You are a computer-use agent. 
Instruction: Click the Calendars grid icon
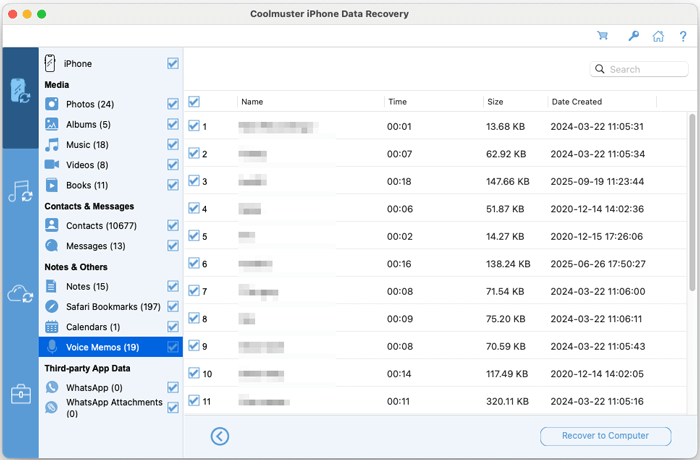pyautogui.click(x=52, y=327)
